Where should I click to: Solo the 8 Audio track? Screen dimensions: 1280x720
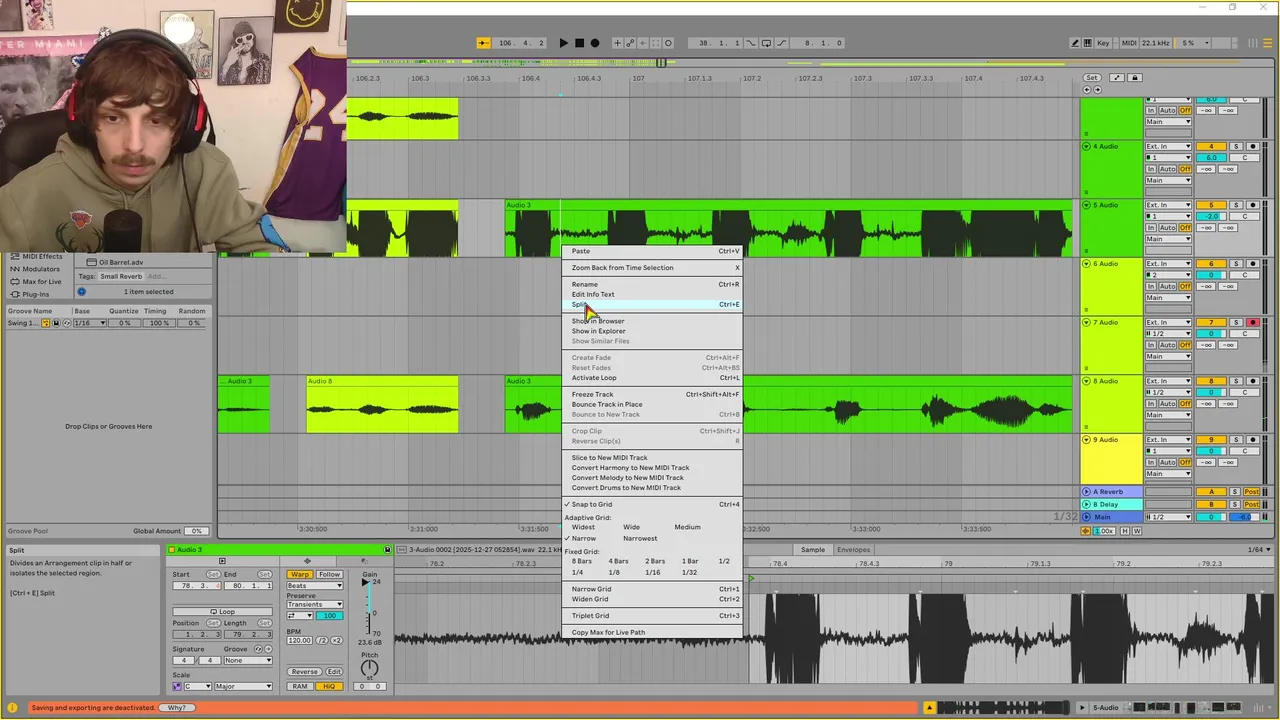[x=1235, y=381]
